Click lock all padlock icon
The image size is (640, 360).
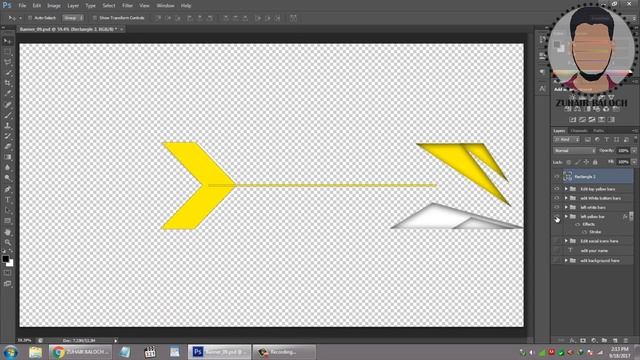pos(595,162)
